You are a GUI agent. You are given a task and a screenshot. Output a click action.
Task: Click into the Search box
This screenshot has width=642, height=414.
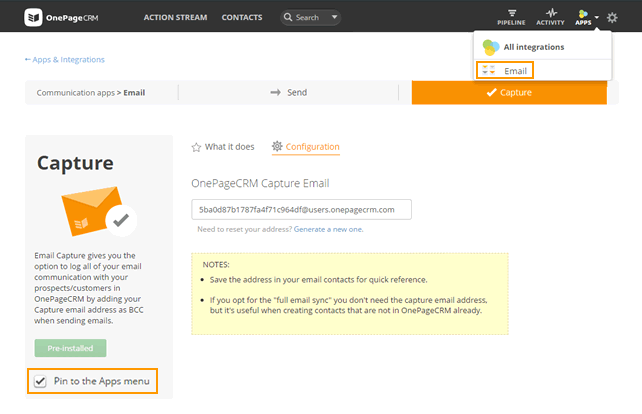(x=310, y=18)
